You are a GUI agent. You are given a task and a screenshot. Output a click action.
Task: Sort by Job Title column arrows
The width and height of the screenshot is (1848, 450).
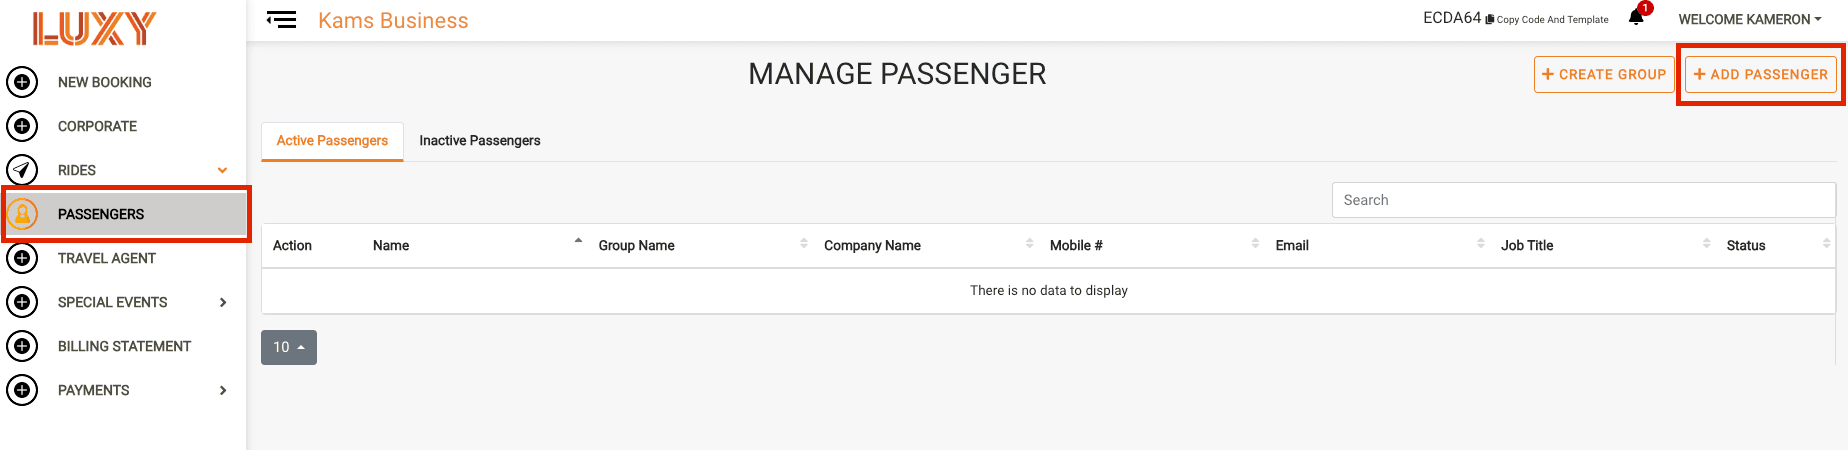(1706, 243)
